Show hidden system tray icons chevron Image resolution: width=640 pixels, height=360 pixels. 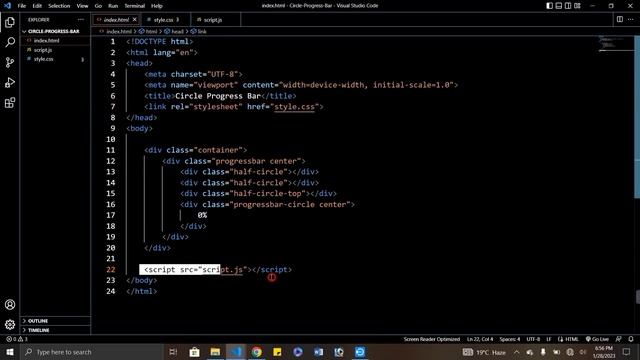pos(517,352)
